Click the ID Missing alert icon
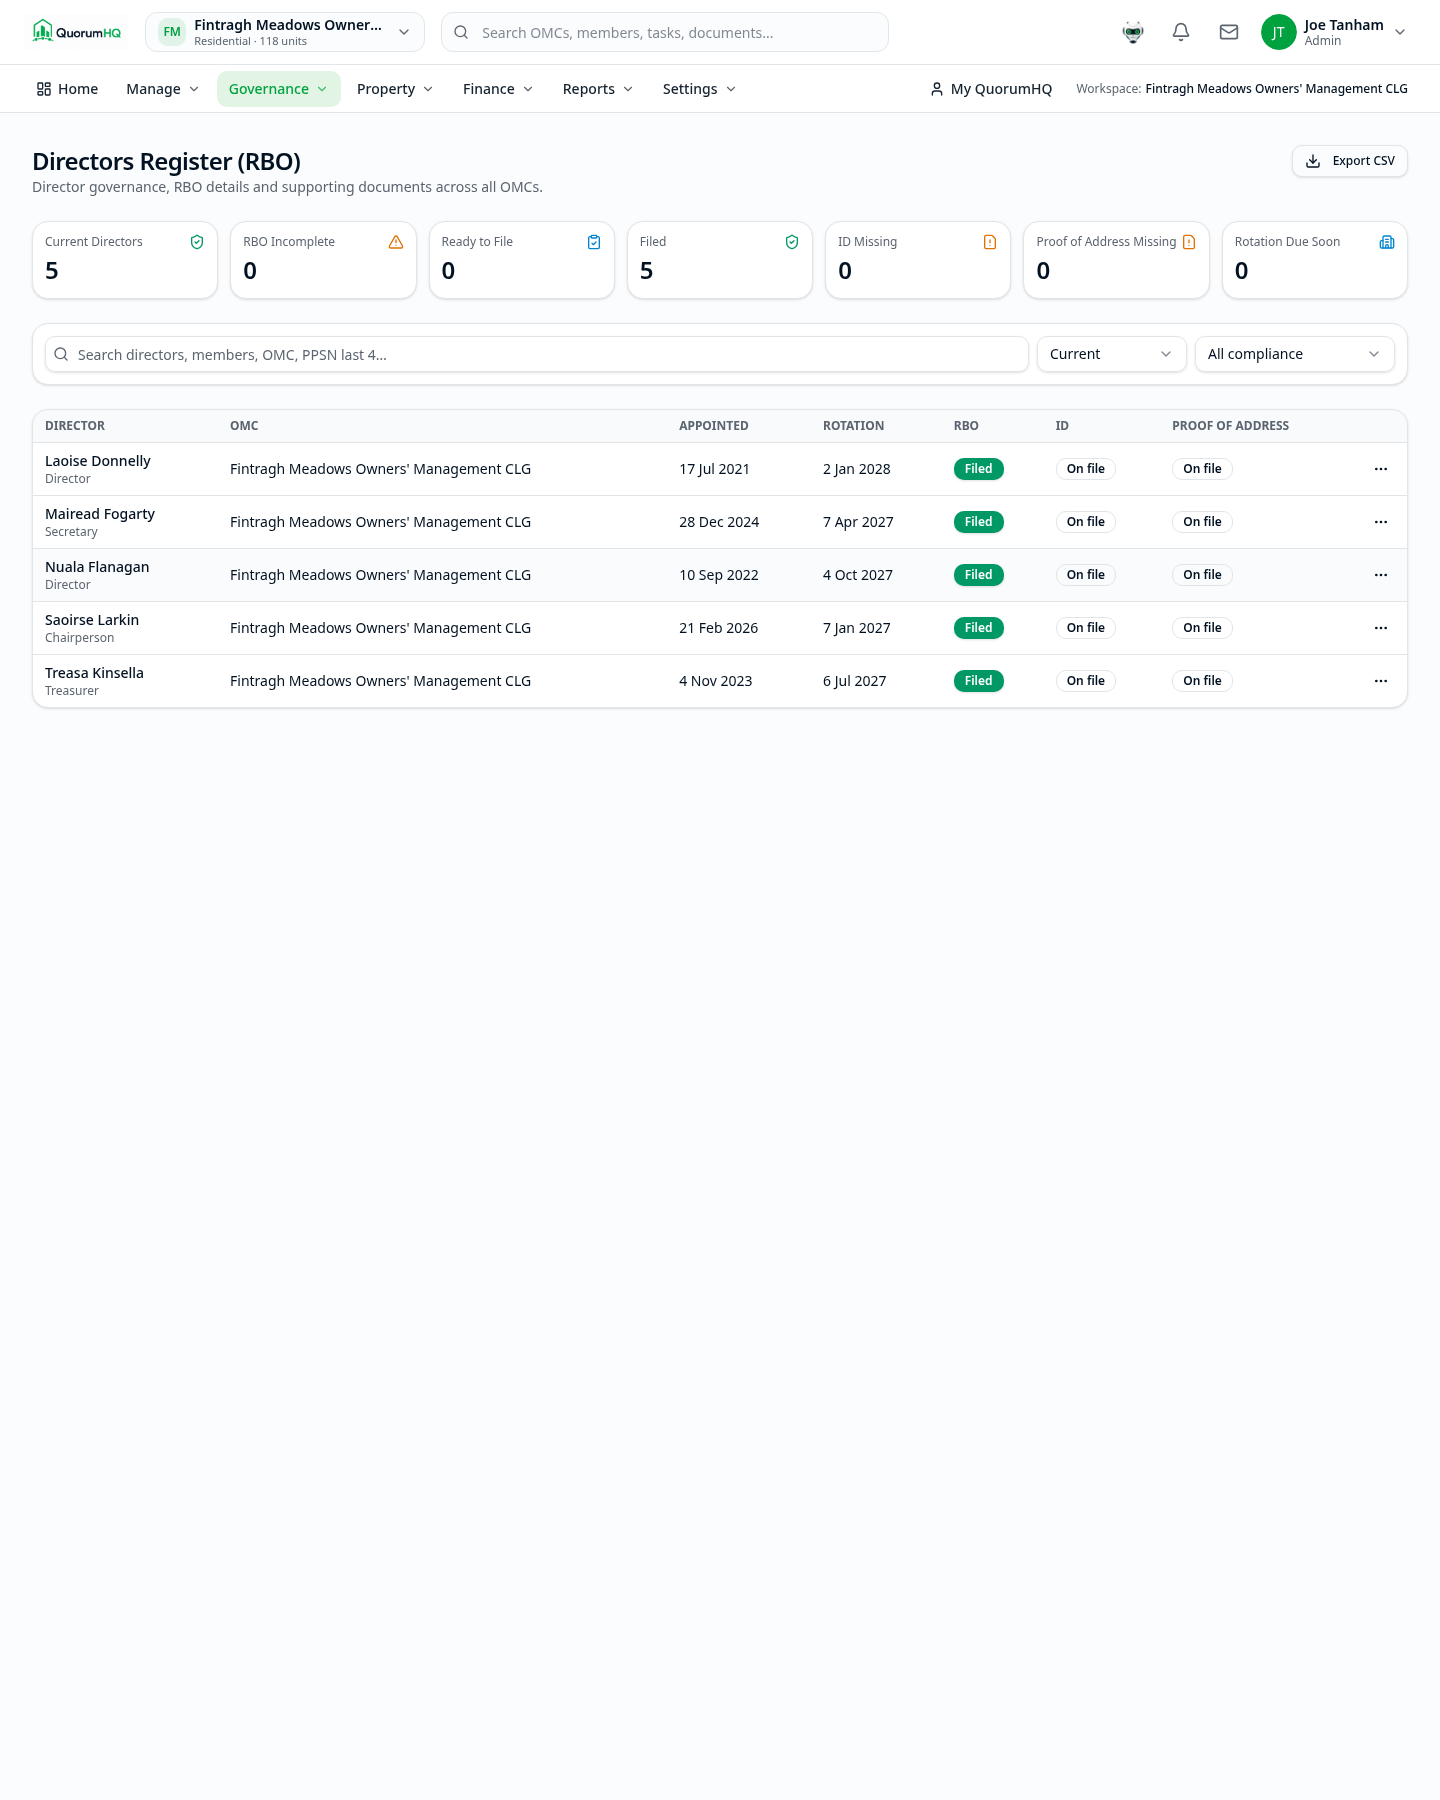Image resolution: width=1440 pixels, height=1800 pixels. click(990, 242)
